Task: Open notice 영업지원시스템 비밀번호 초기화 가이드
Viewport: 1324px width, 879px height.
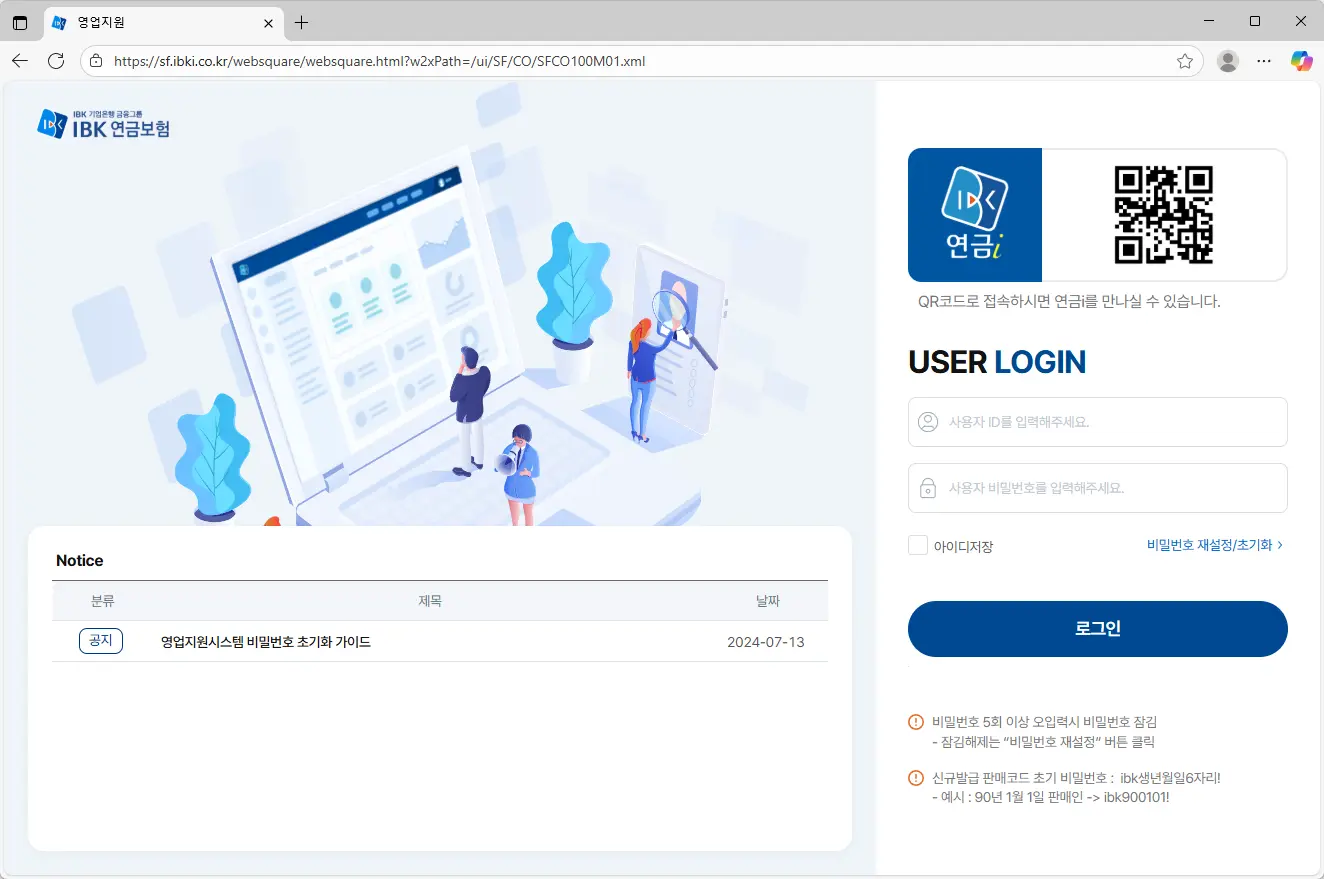Action: click(266, 642)
